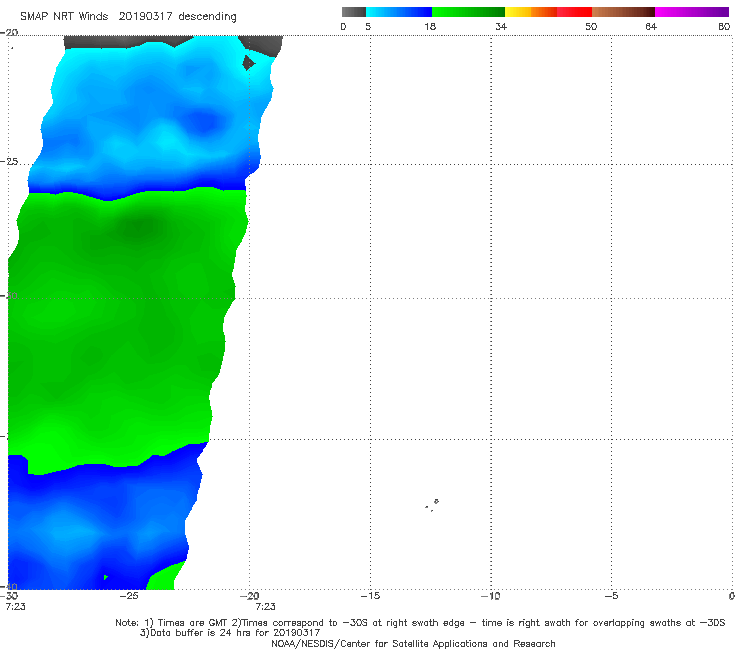Click swath time "7:23" under longitude -30
The image size is (740, 650).
(x=15, y=607)
